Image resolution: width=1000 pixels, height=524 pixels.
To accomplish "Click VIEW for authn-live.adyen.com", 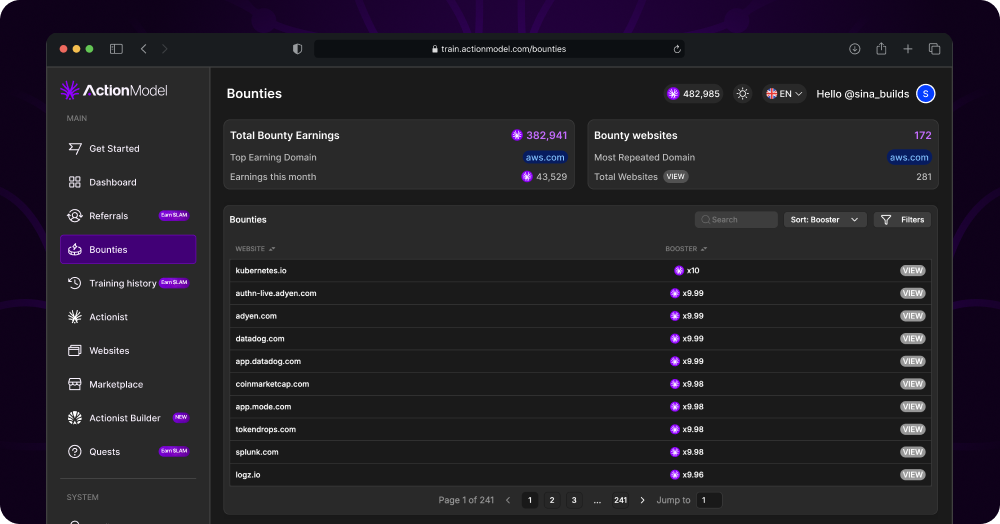I will click(913, 293).
